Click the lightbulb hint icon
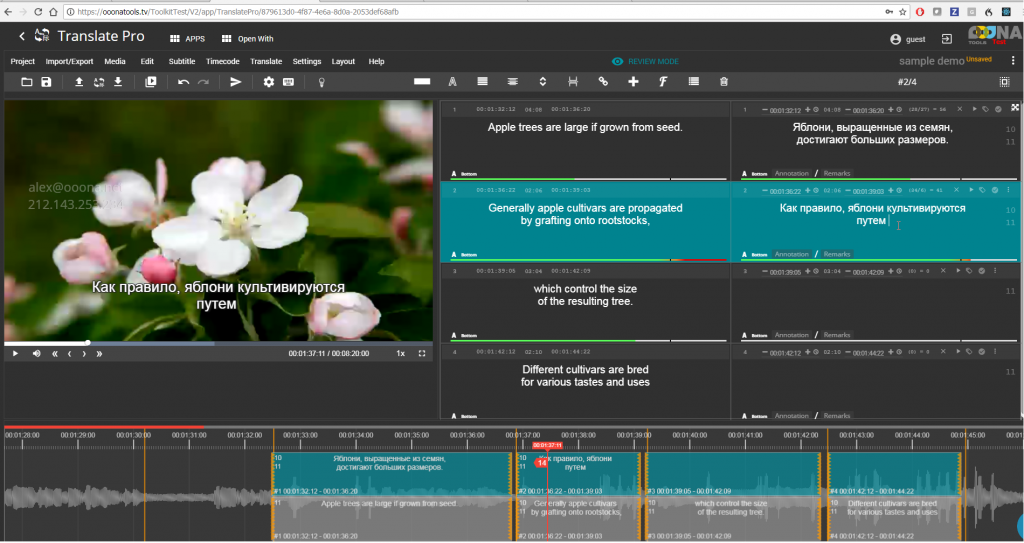The image size is (1024, 543). pos(322,82)
